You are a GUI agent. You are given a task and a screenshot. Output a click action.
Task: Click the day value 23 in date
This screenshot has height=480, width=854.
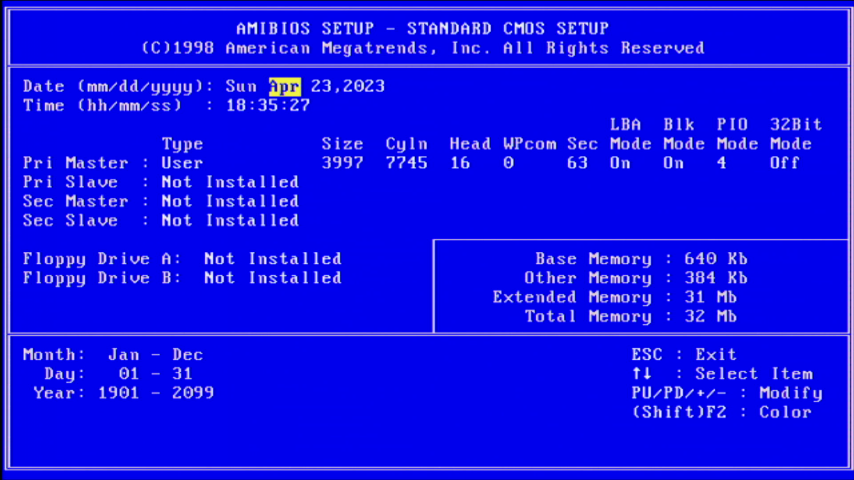click(321, 86)
